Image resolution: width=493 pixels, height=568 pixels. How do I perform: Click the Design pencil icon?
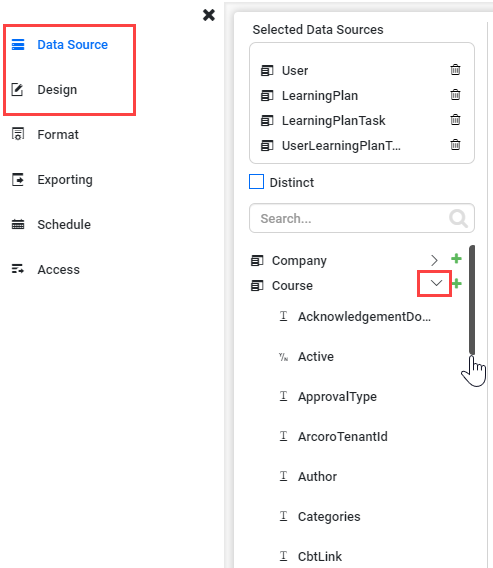17,89
